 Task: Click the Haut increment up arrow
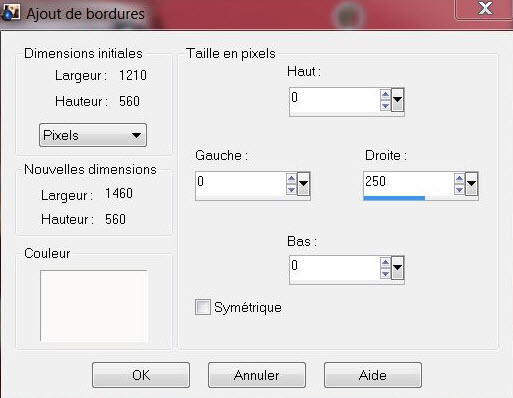385,95
